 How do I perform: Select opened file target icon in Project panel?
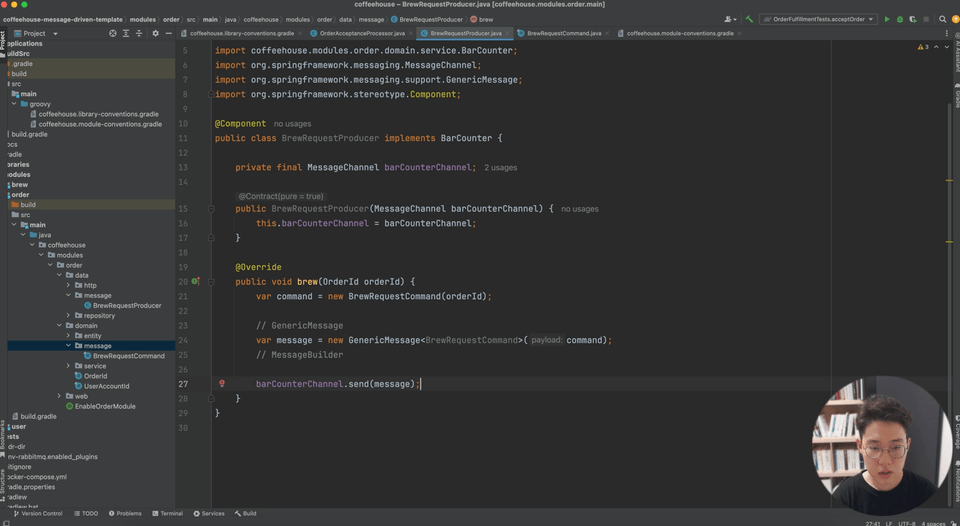tap(113, 34)
